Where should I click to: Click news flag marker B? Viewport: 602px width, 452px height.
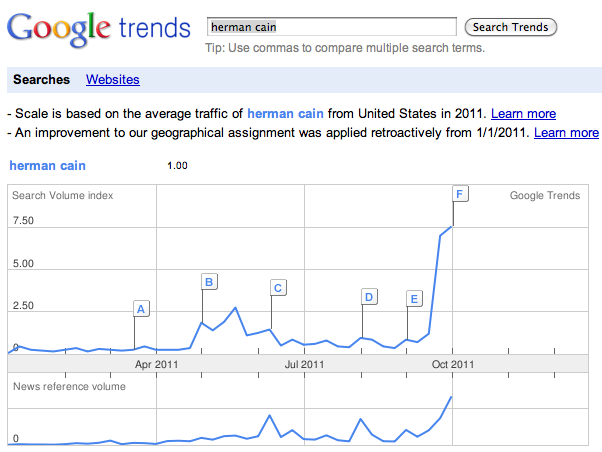tap(209, 282)
